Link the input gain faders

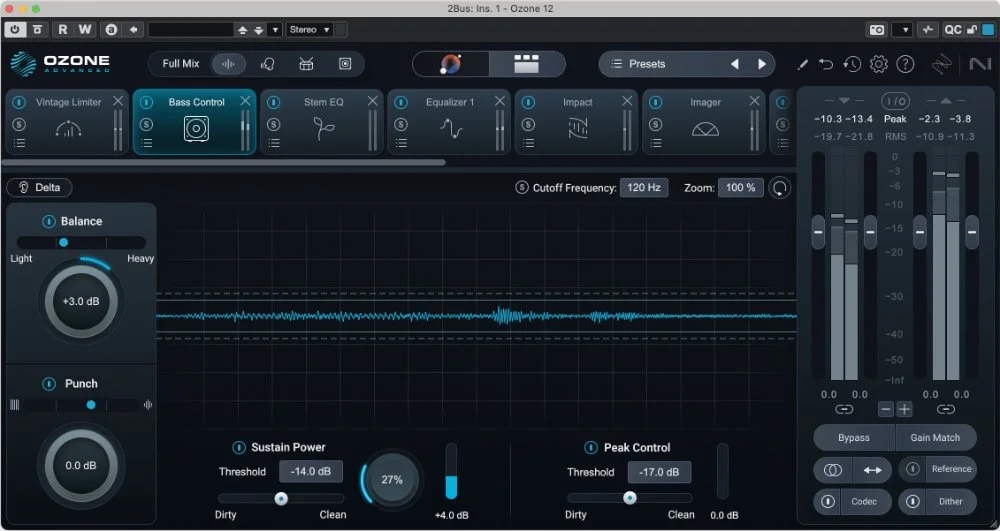tap(844, 409)
